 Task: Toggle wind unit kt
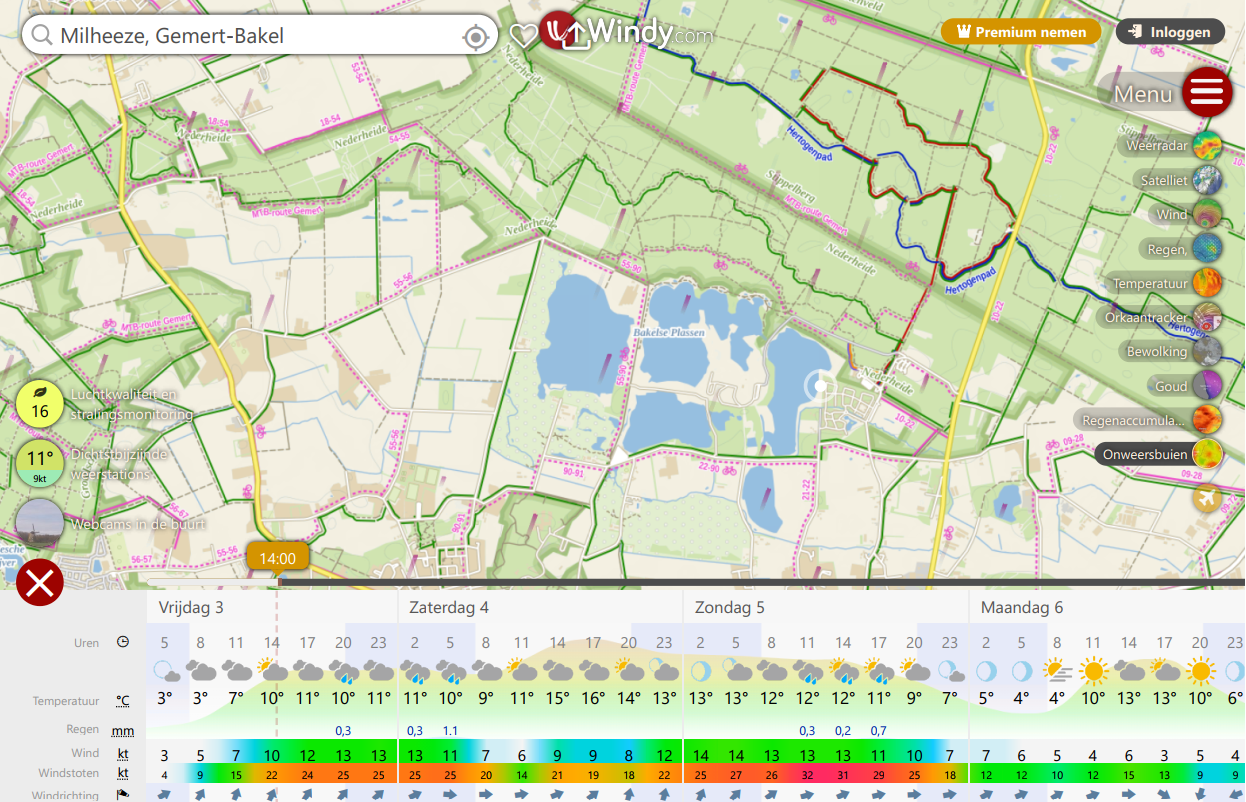(123, 754)
